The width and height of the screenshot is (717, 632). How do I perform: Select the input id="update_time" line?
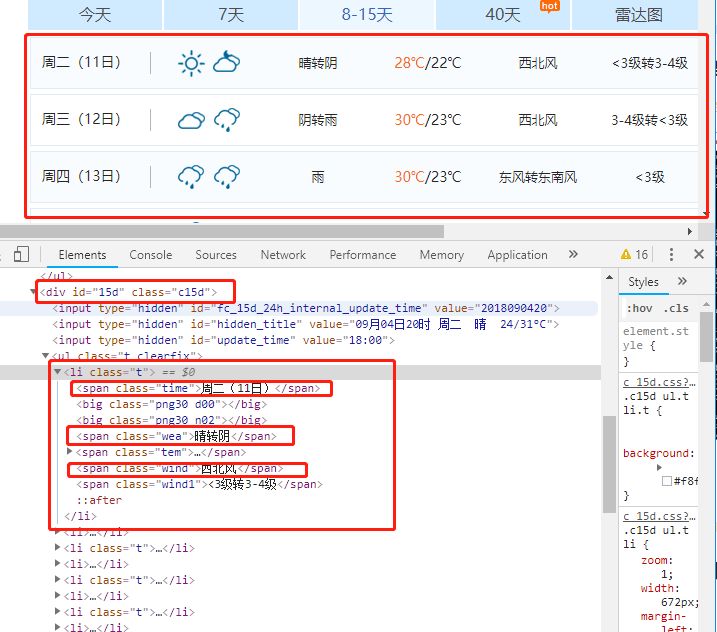click(x=223, y=340)
